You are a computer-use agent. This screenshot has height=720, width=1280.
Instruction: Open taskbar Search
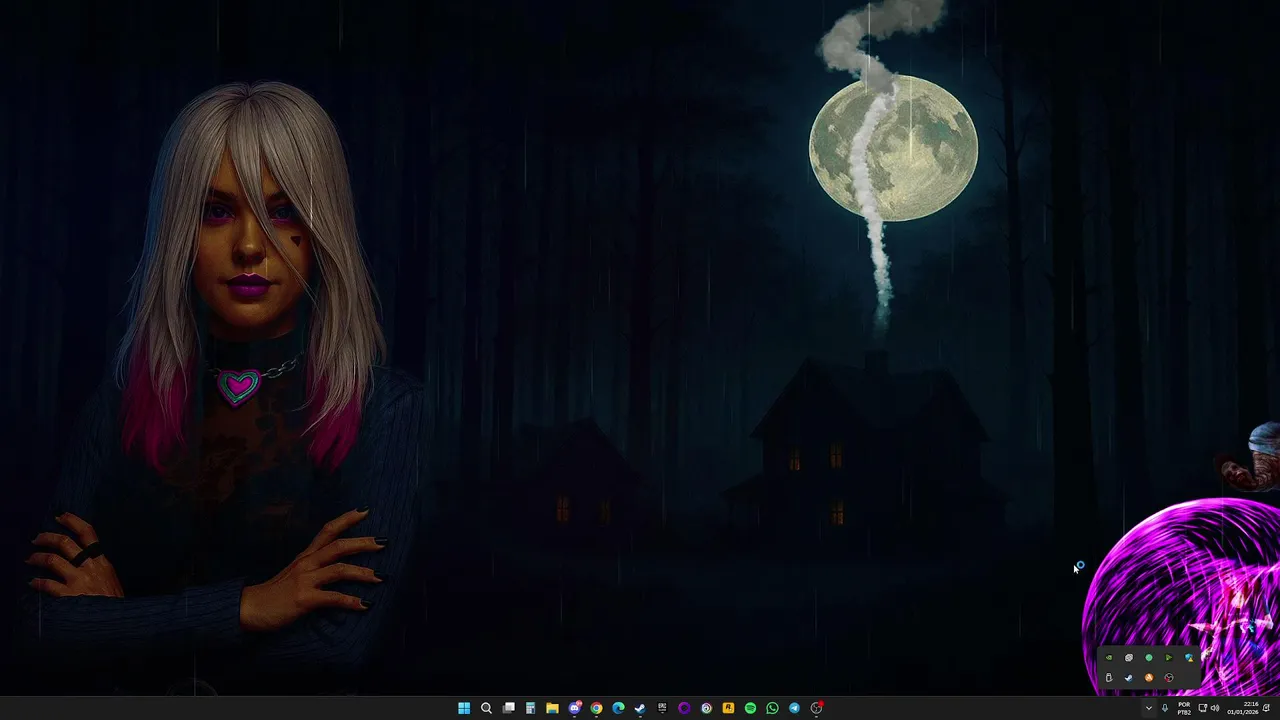(486, 708)
